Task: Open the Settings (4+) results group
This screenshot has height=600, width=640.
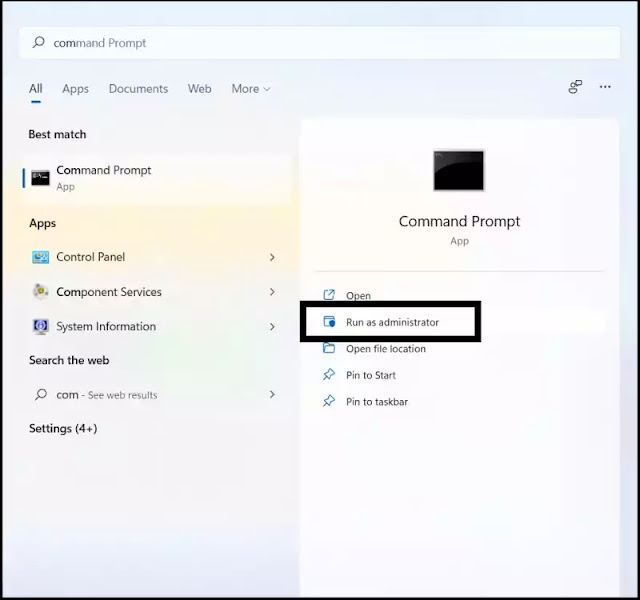Action: 63,429
